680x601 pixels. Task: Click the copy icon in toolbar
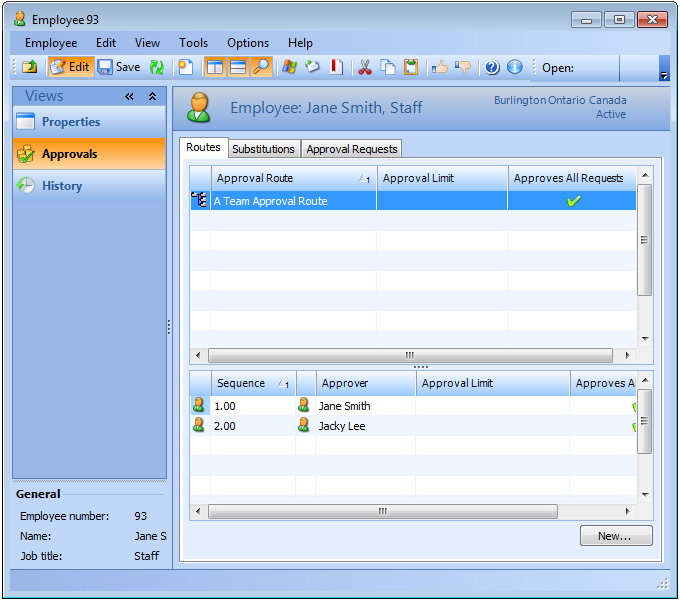click(x=388, y=67)
